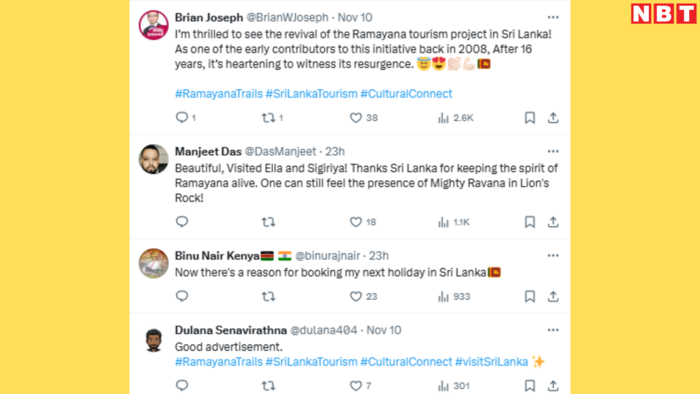This screenshot has width=700, height=394.
Task: Reply to Brian Joseph's tweet
Action: [182, 117]
